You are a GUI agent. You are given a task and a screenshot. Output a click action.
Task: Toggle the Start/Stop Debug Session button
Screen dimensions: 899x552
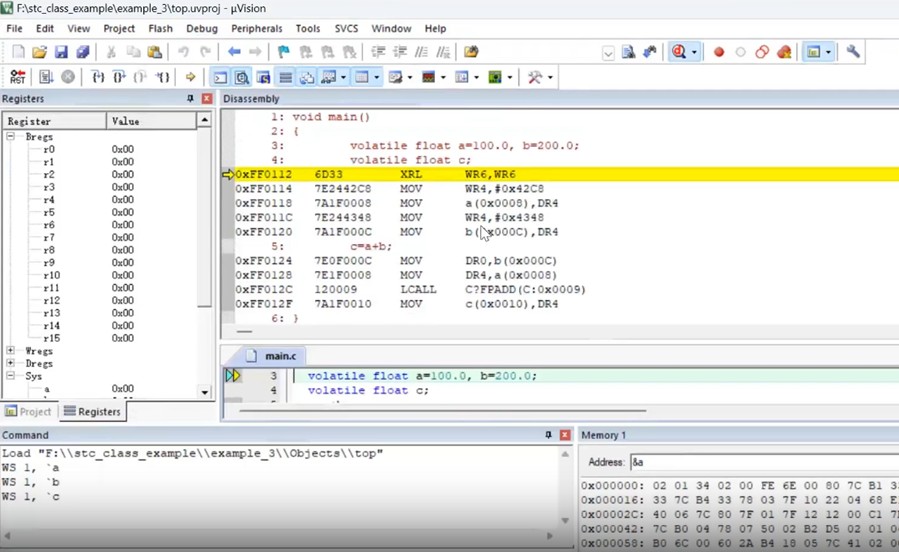pos(680,52)
